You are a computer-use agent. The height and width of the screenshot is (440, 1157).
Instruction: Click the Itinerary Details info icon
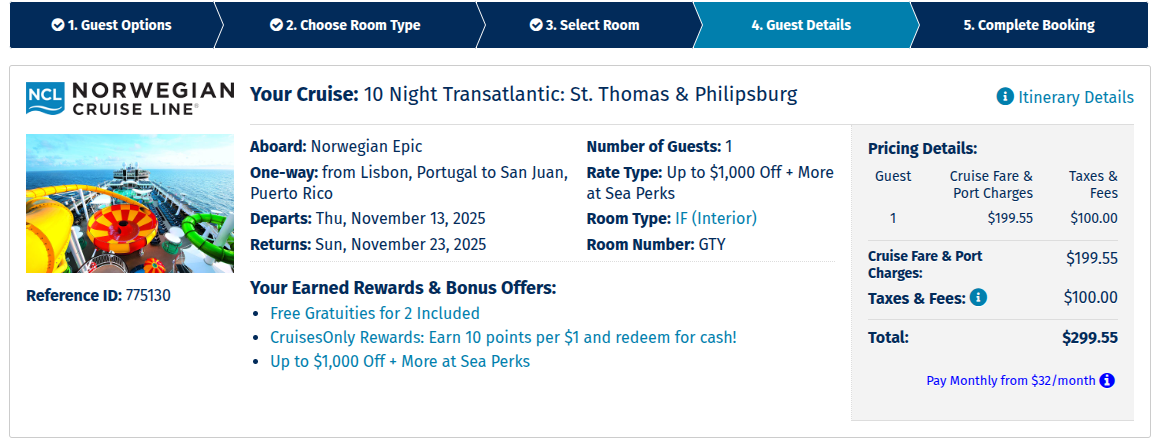(1005, 97)
